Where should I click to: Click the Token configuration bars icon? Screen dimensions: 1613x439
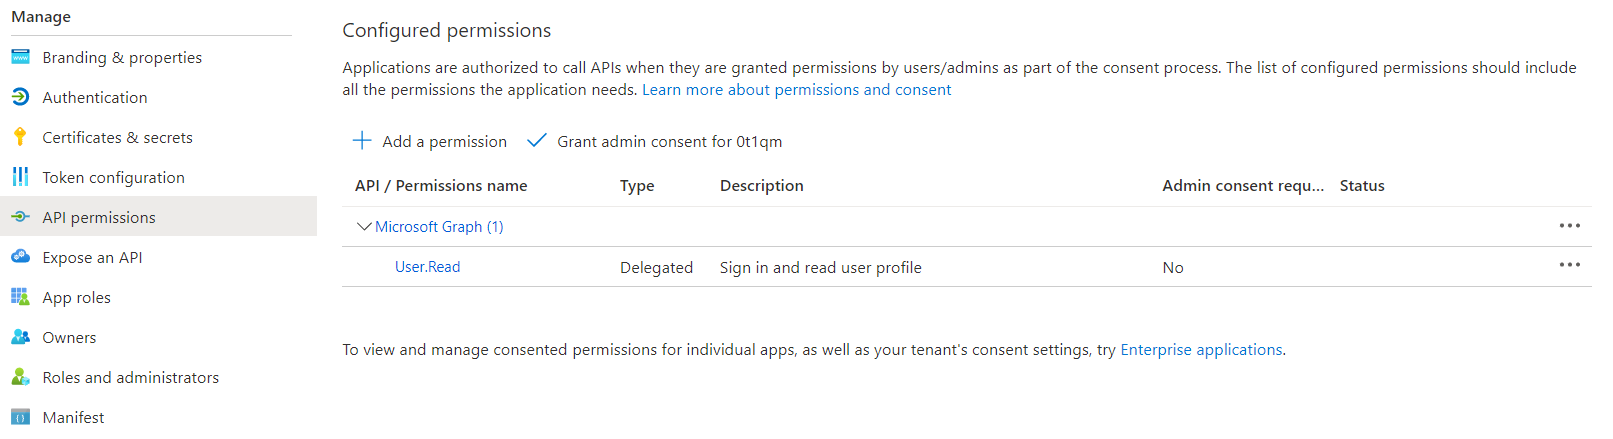tap(20, 177)
